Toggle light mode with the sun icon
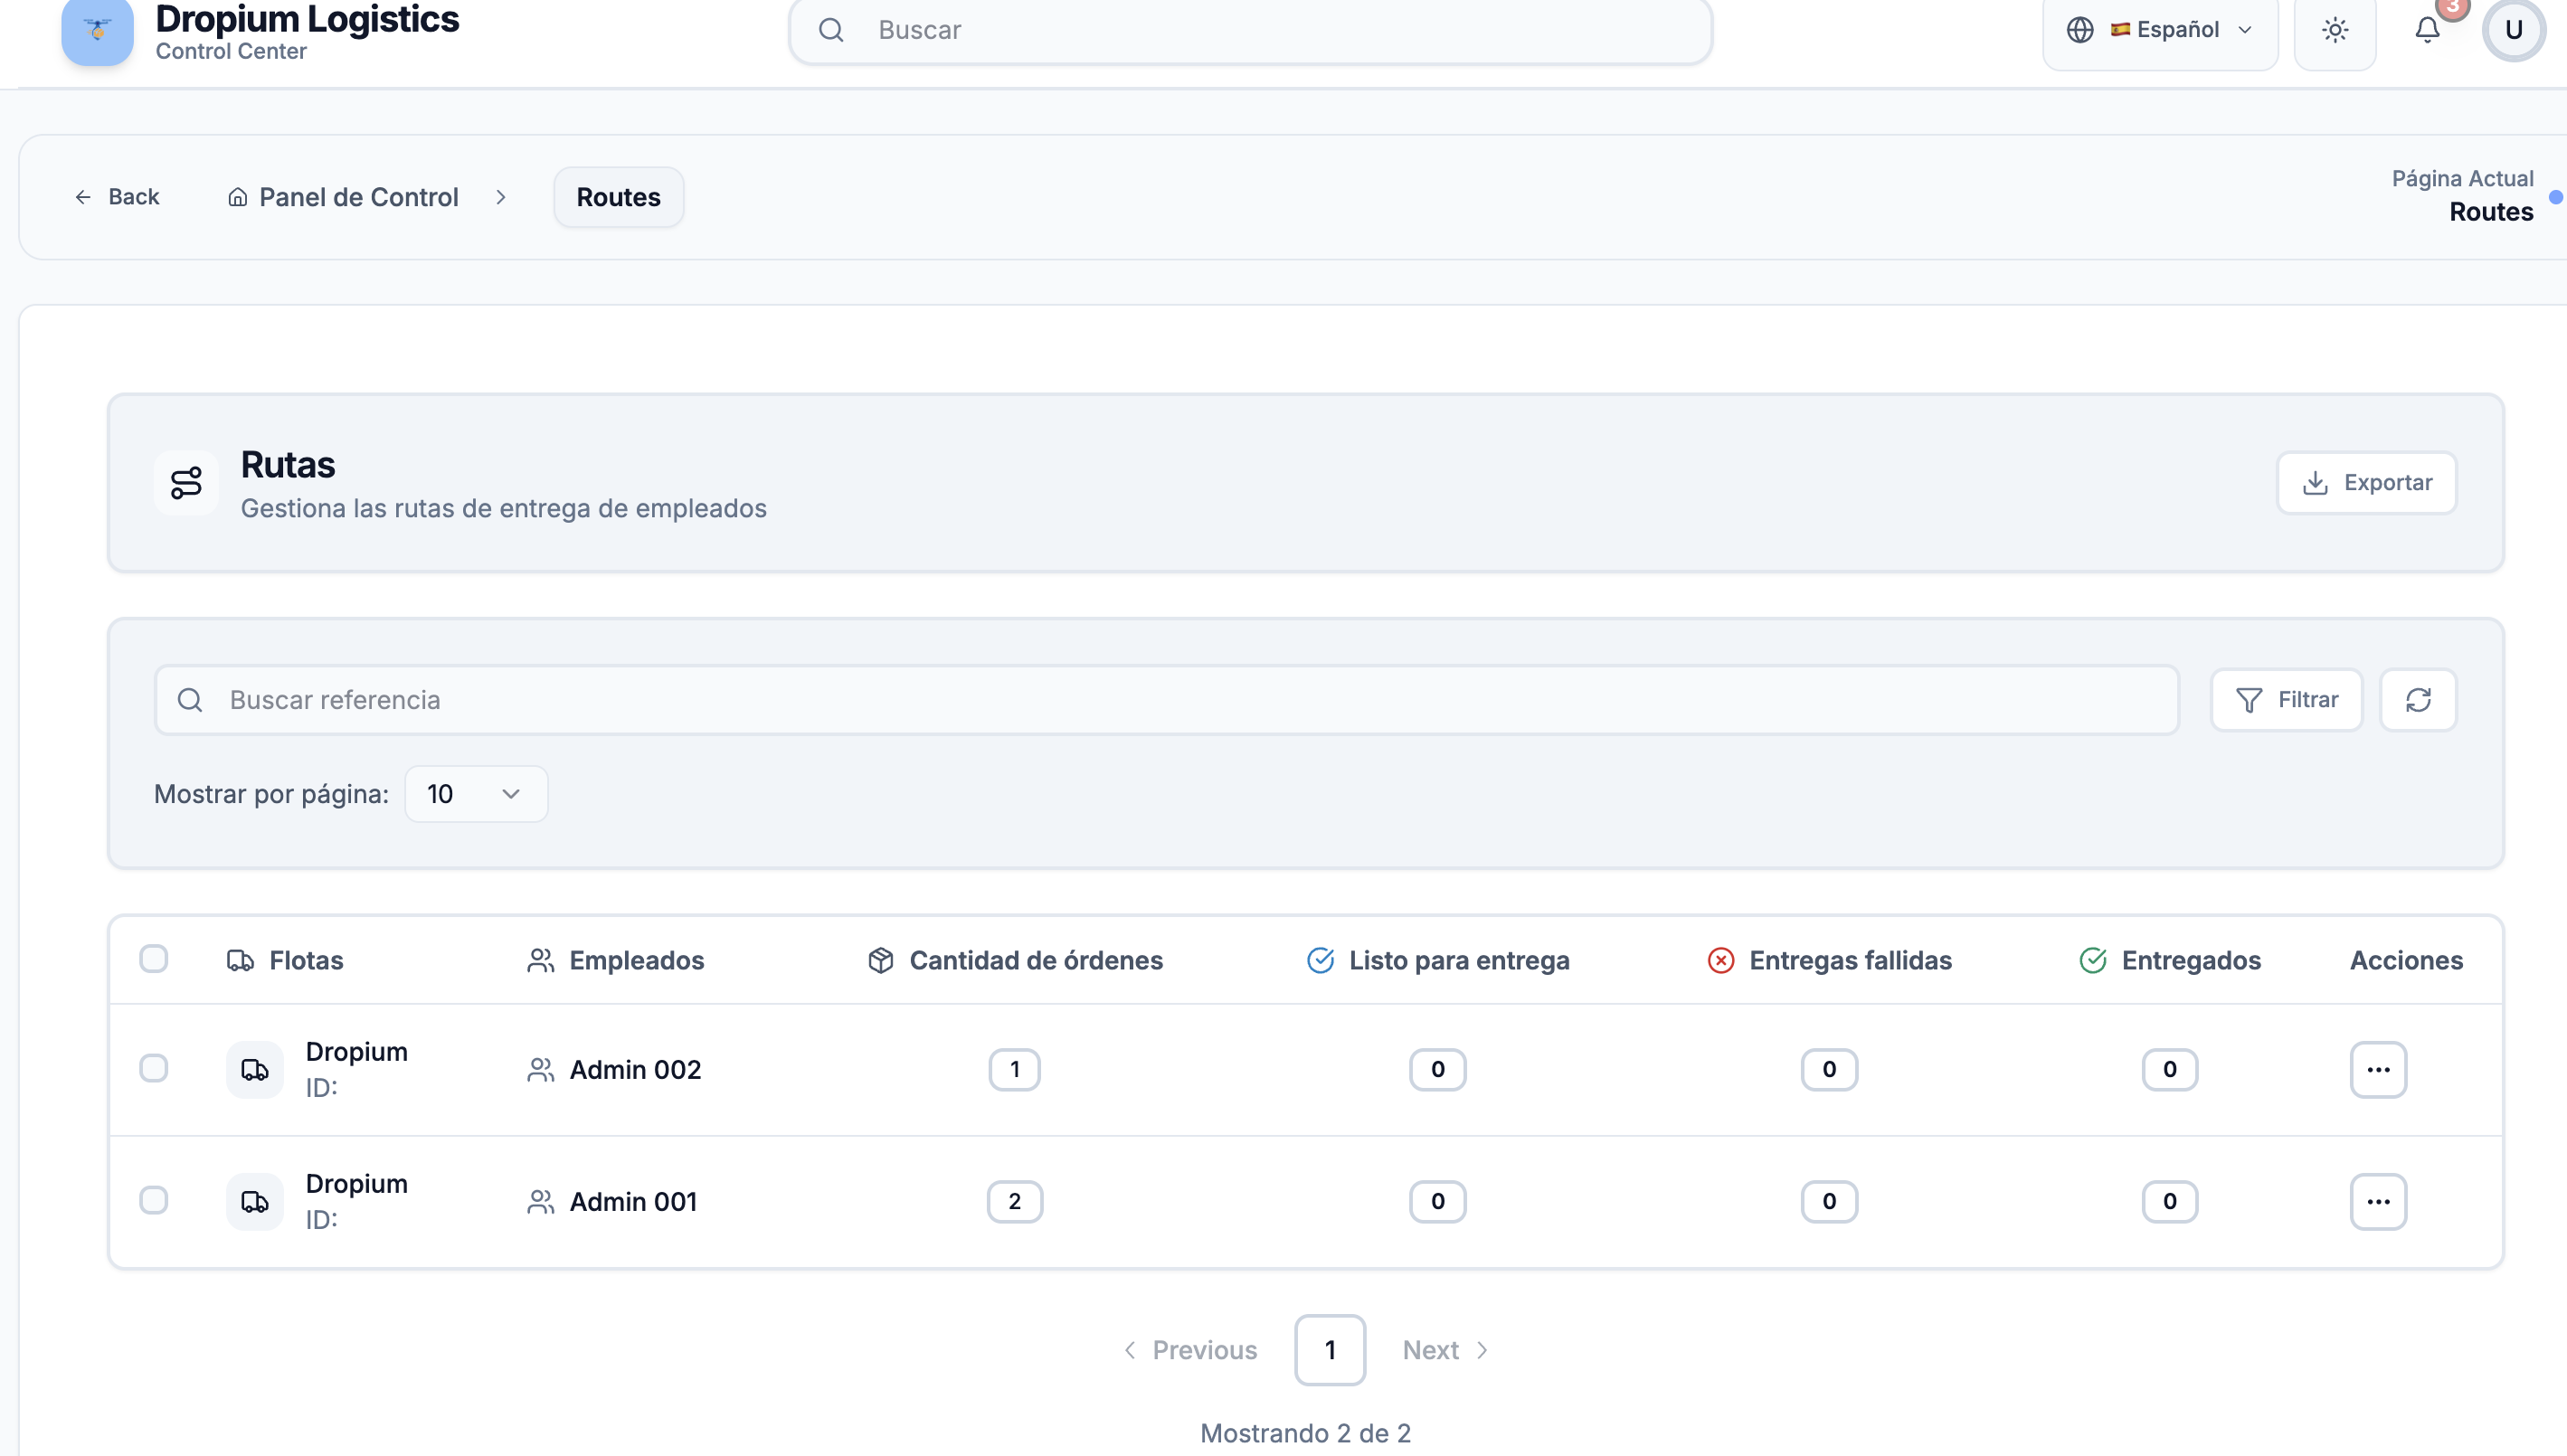 [2335, 30]
